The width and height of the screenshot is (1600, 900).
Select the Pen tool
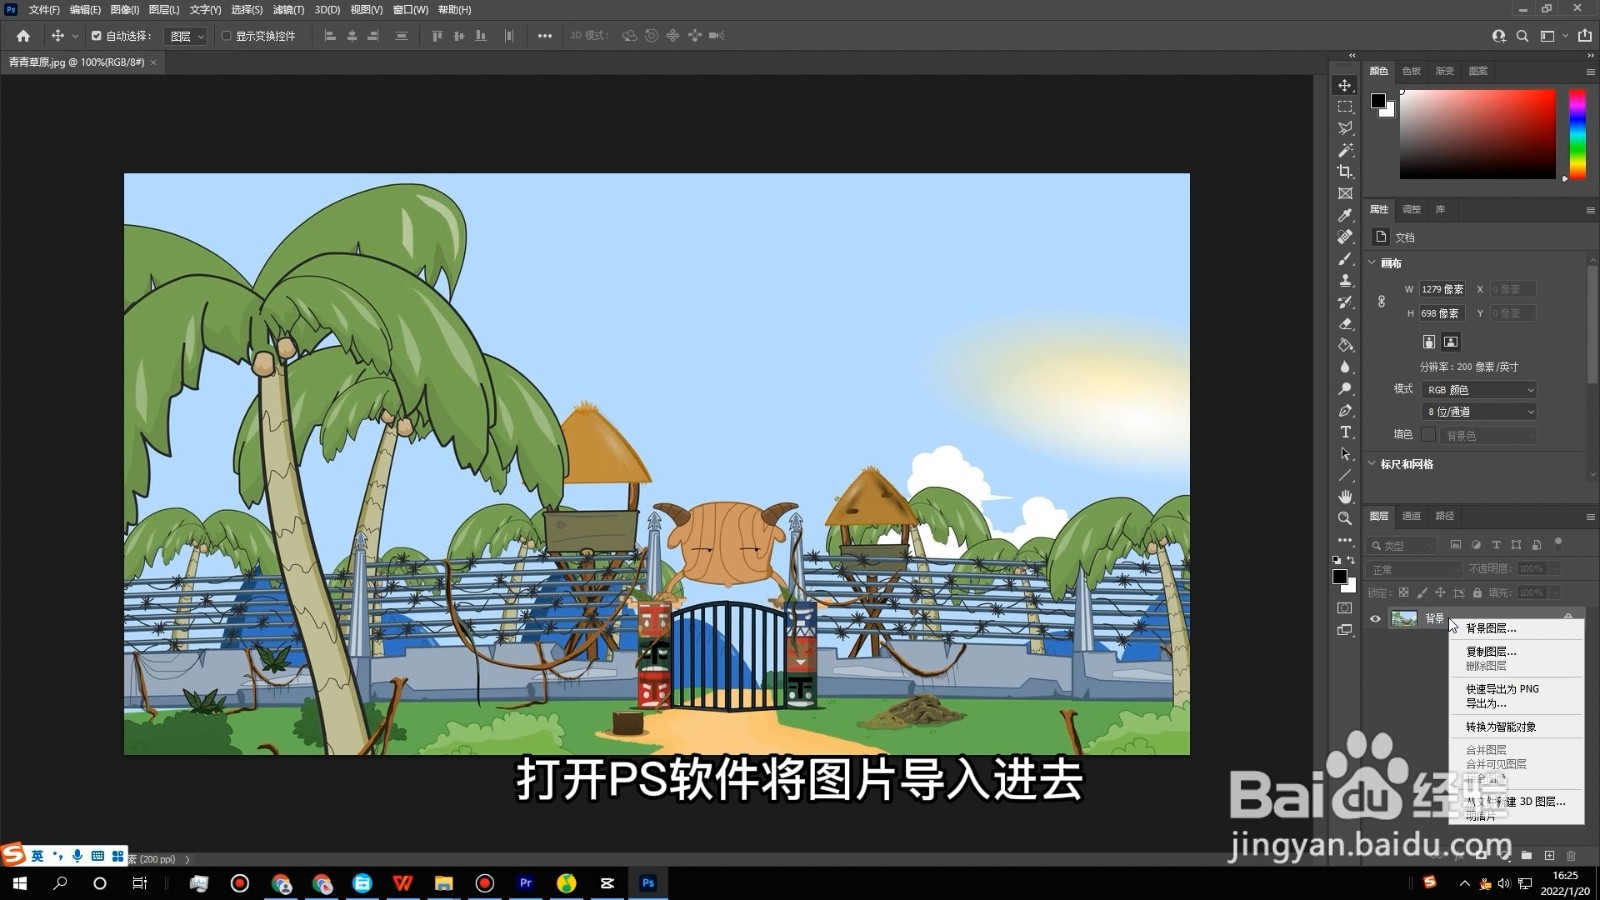tap(1345, 411)
